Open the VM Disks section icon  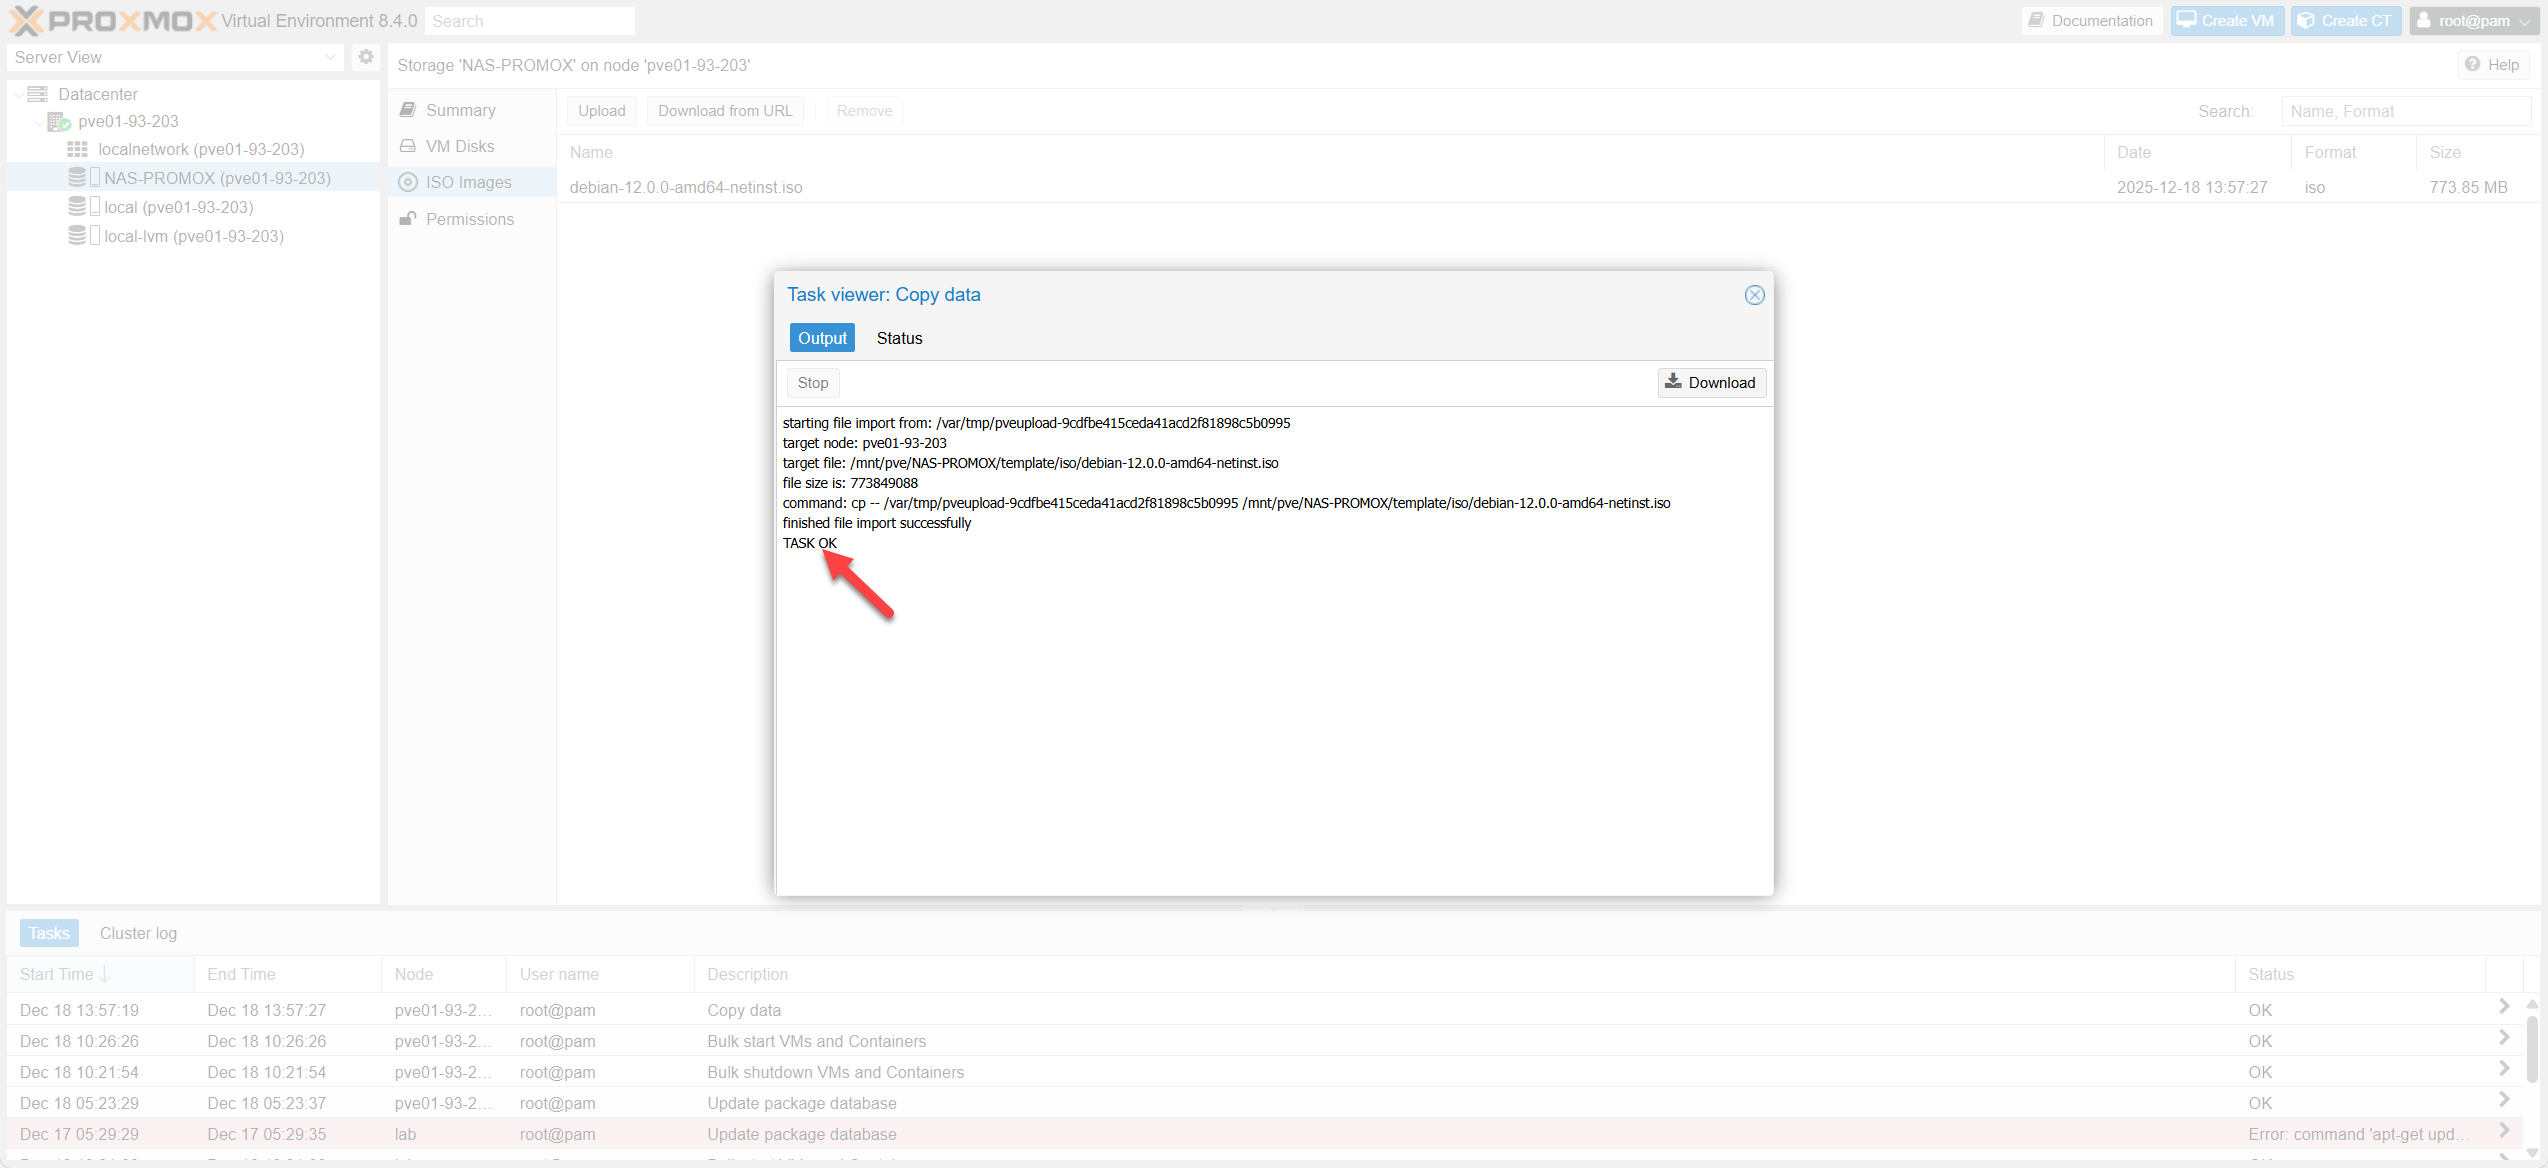[408, 146]
